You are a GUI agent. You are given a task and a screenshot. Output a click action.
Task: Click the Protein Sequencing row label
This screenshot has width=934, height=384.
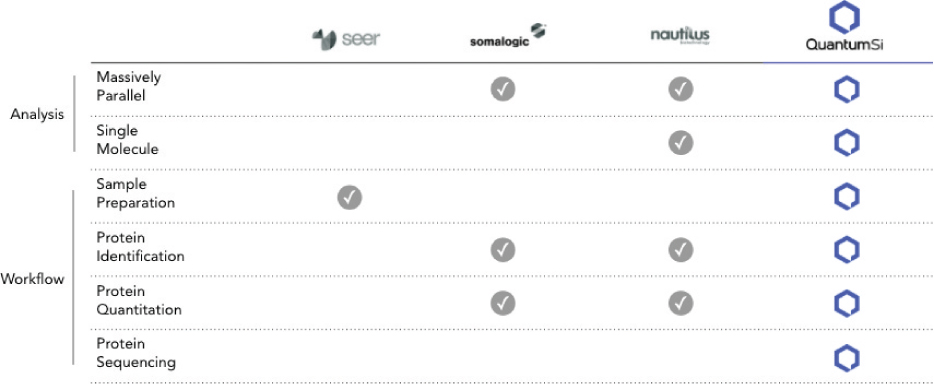(x=136, y=353)
